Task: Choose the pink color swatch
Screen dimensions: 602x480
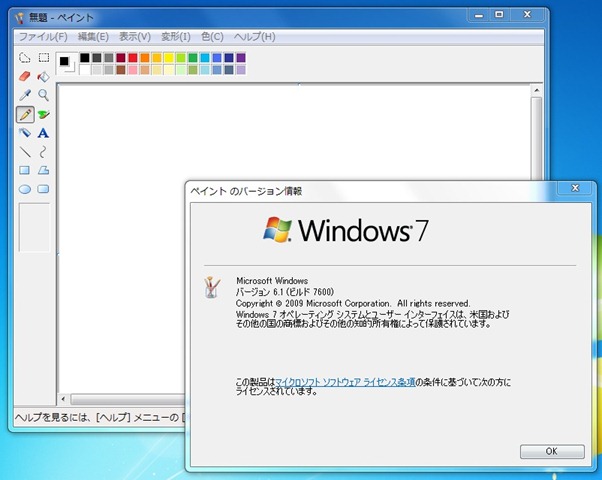Action: (133, 70)
